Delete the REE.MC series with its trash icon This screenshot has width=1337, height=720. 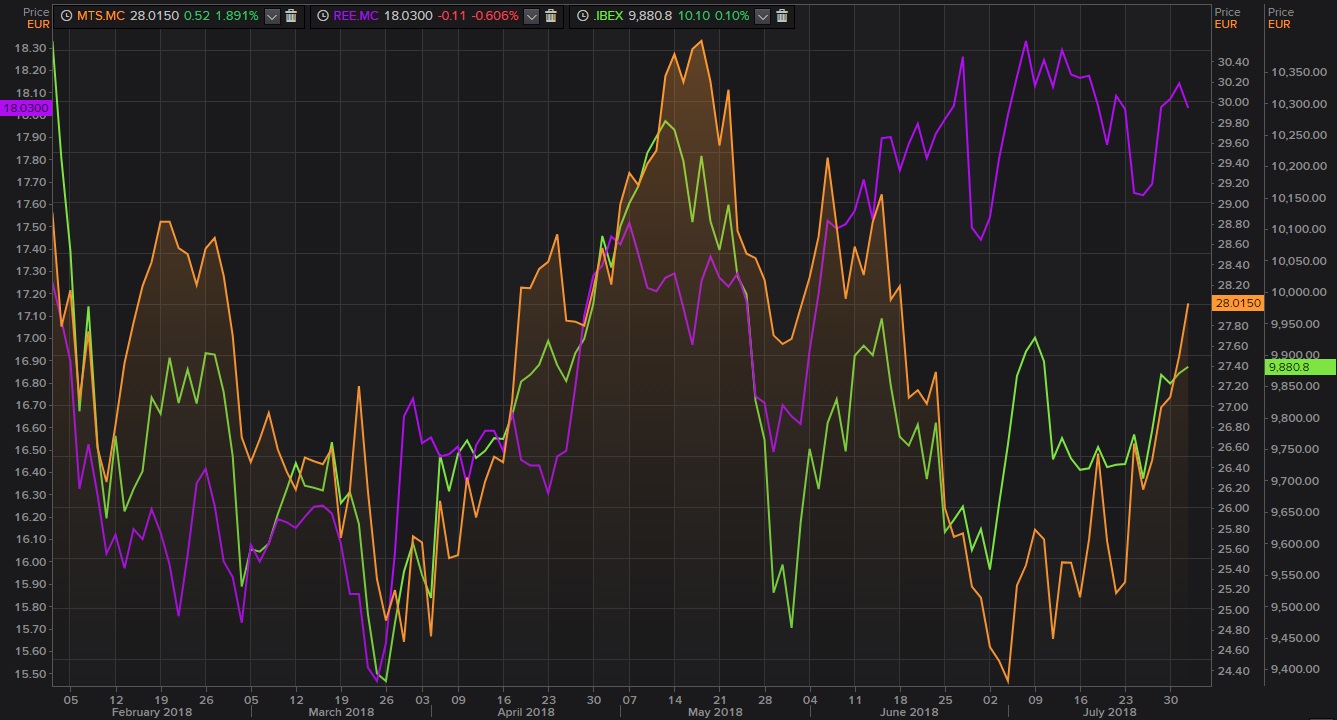click(x=549, y=16)
